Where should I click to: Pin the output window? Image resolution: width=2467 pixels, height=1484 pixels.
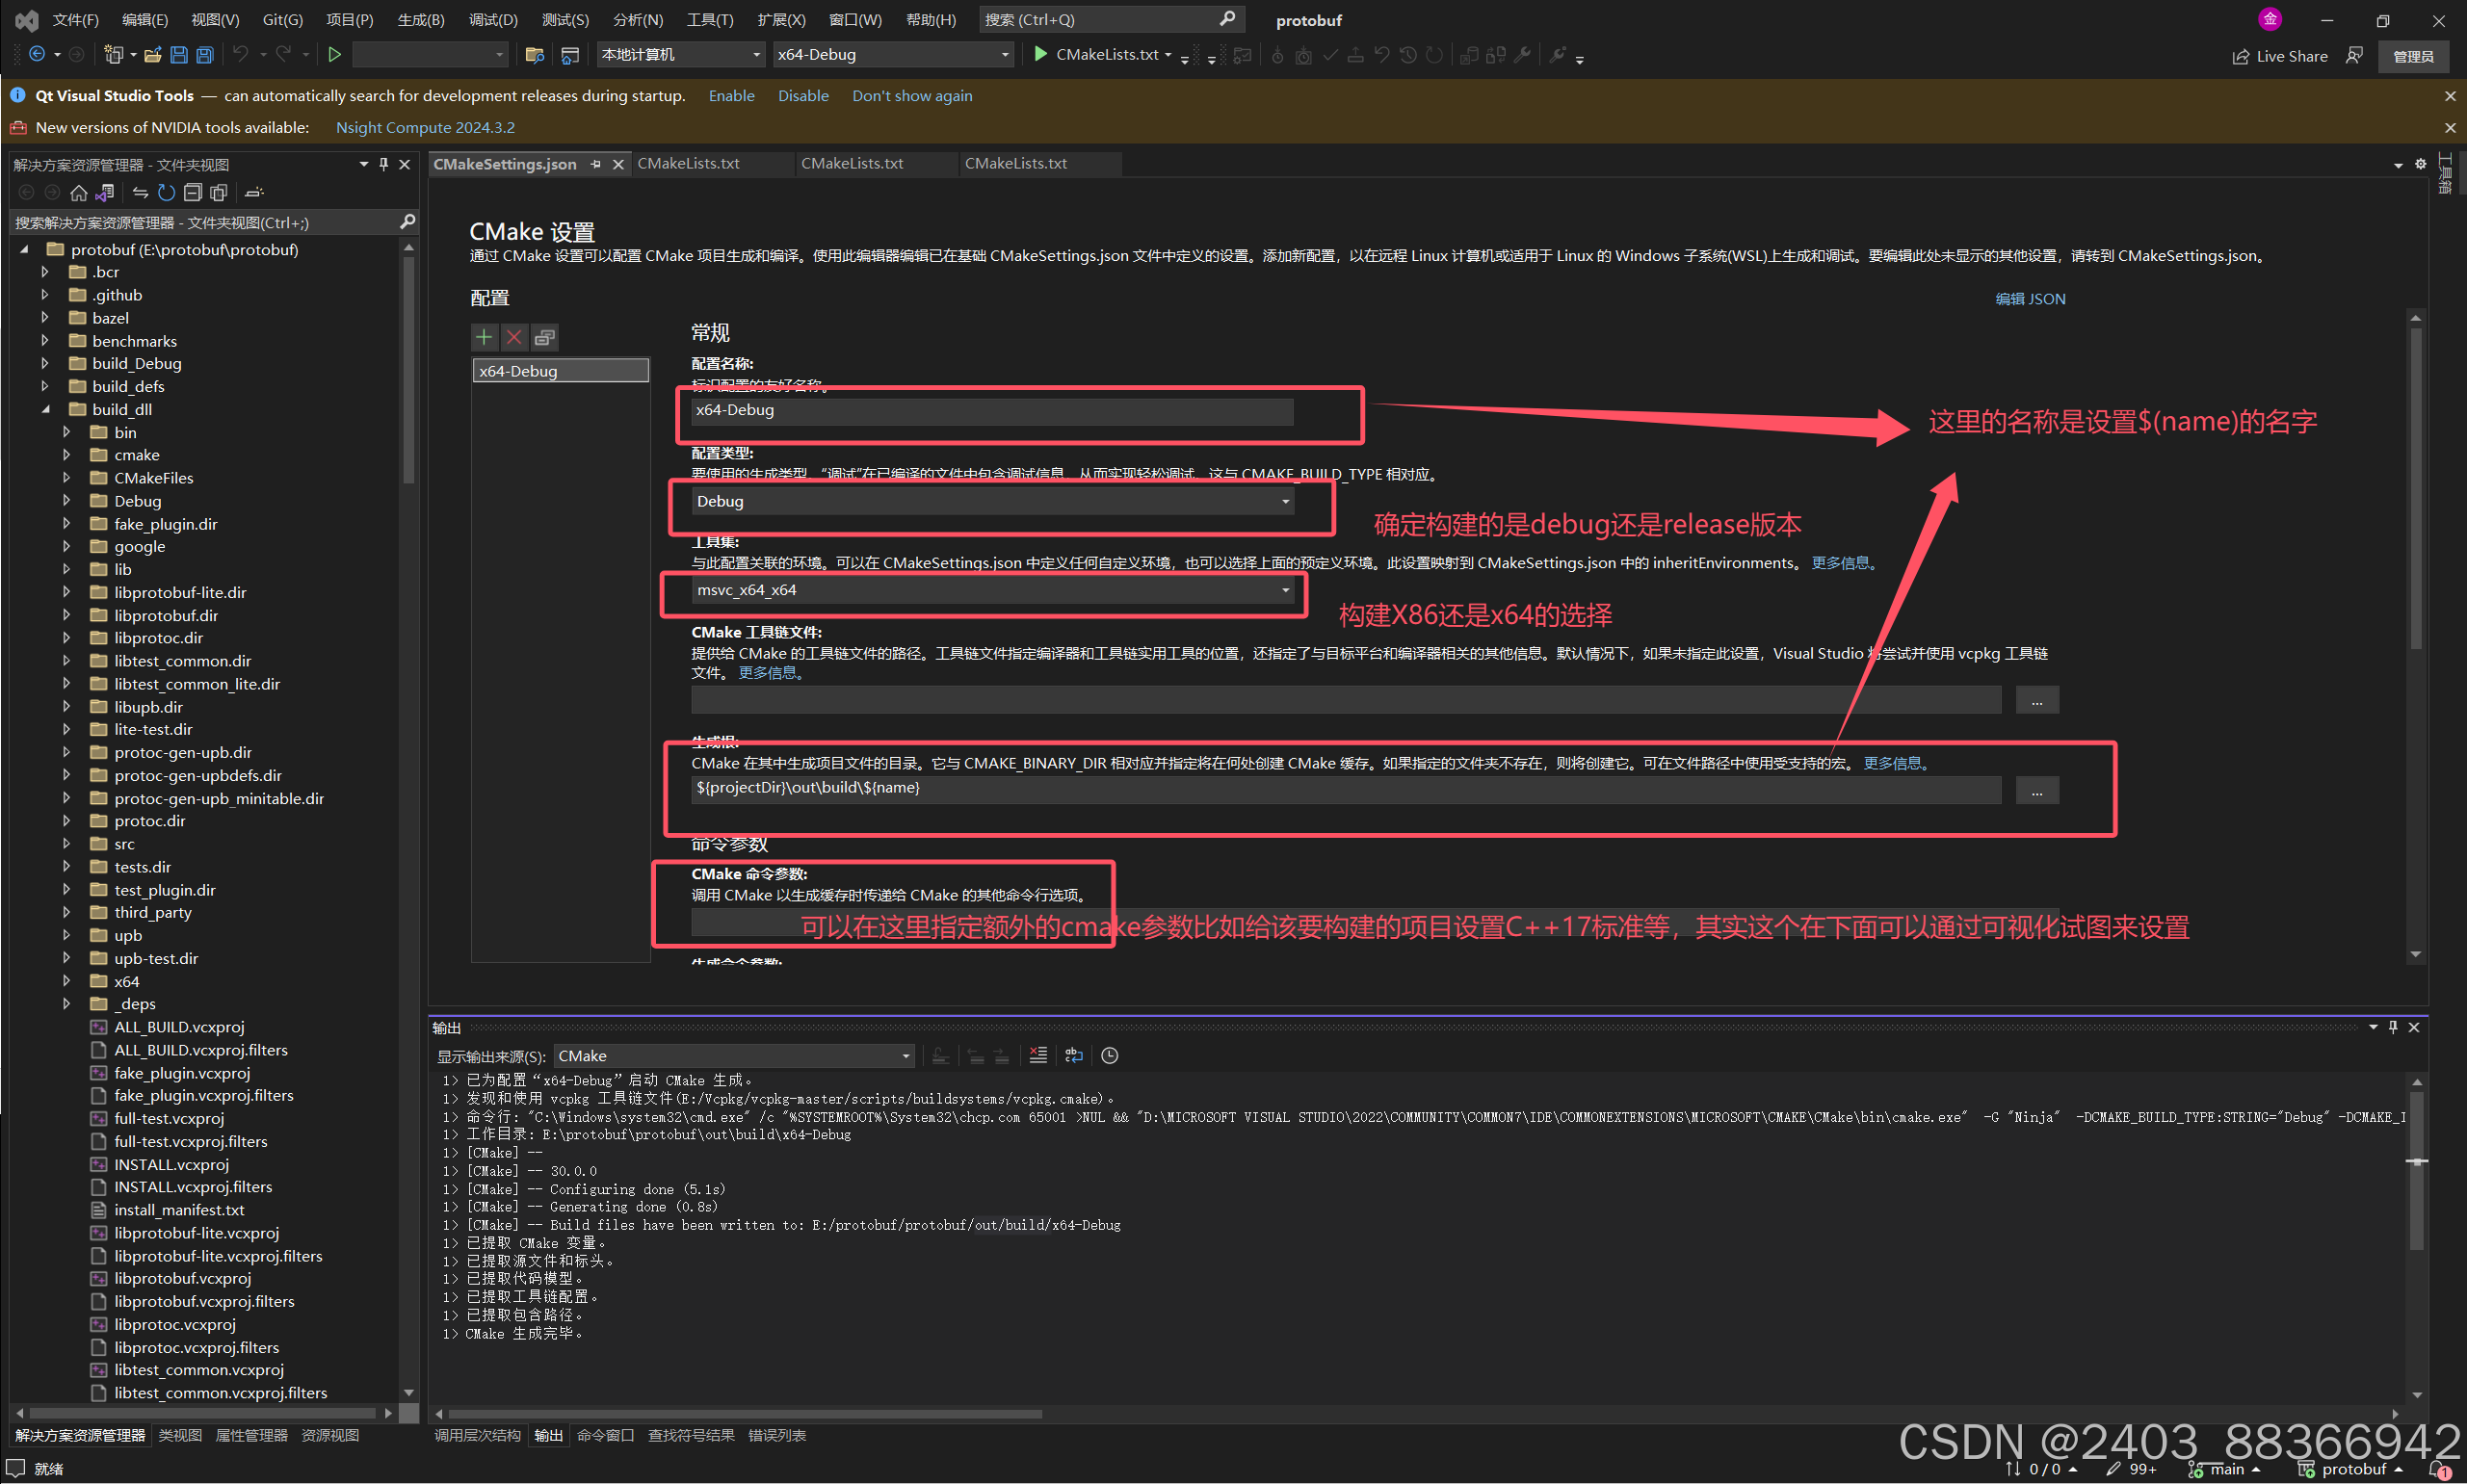point(2393,1026)
